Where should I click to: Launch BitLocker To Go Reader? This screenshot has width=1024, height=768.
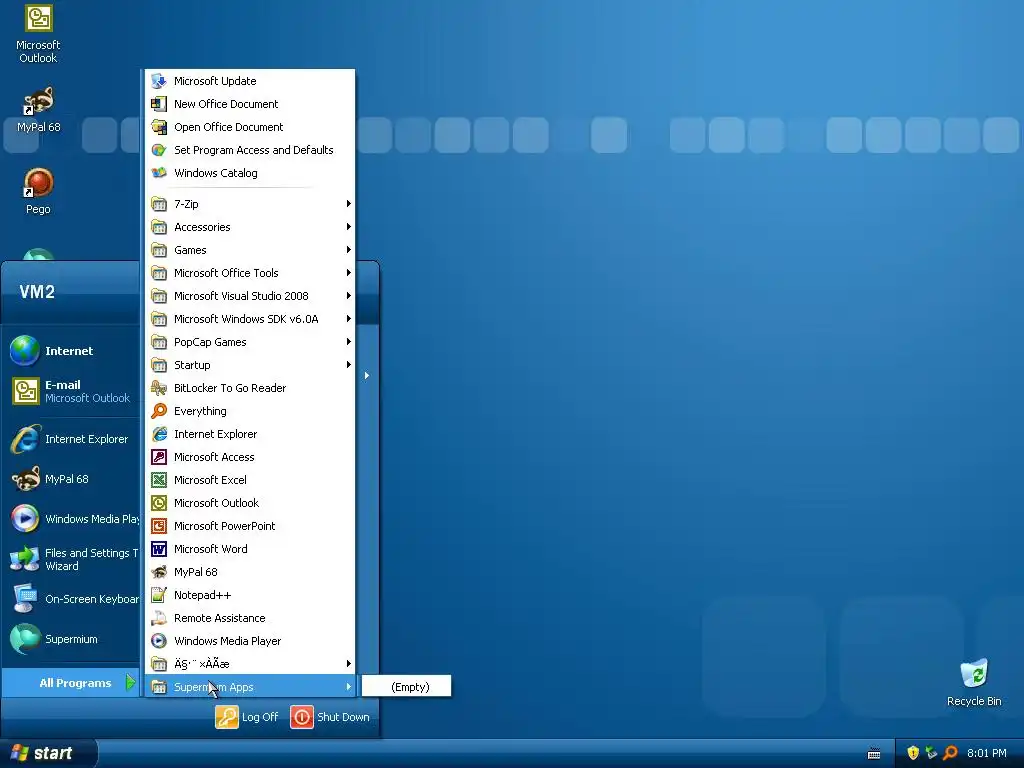tap(249, 388)
